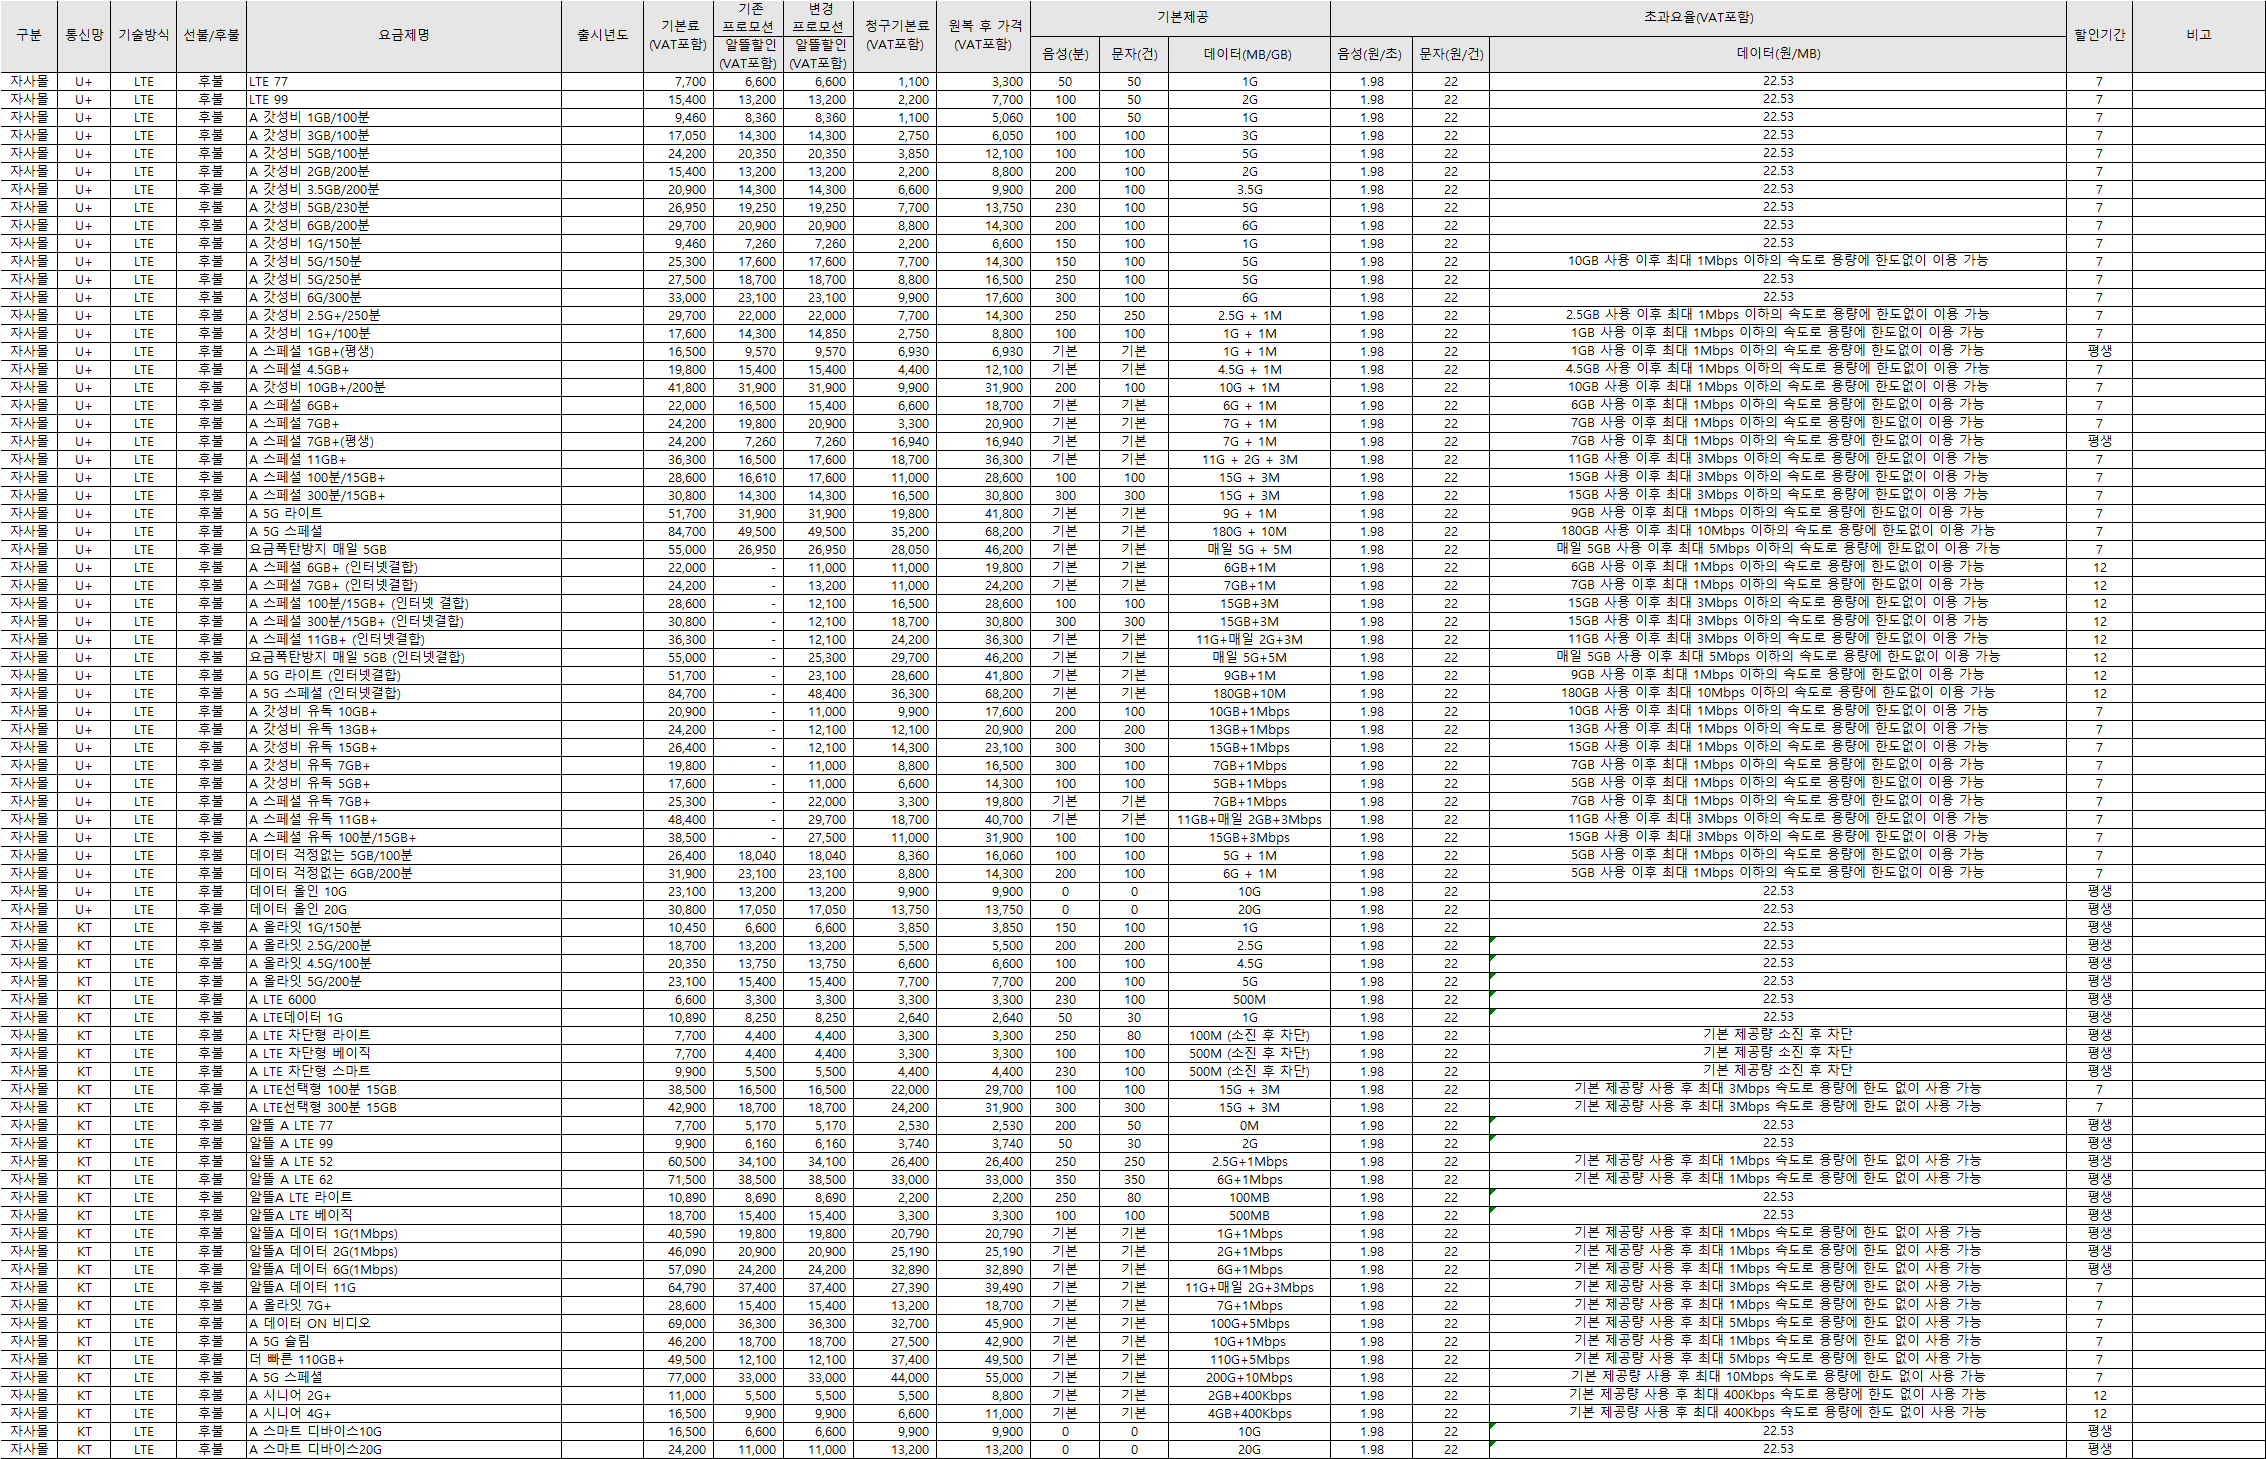Select plan cell 더 빠른 110GB+
2266x1459 pixels.
click(x=404, y=1360)
